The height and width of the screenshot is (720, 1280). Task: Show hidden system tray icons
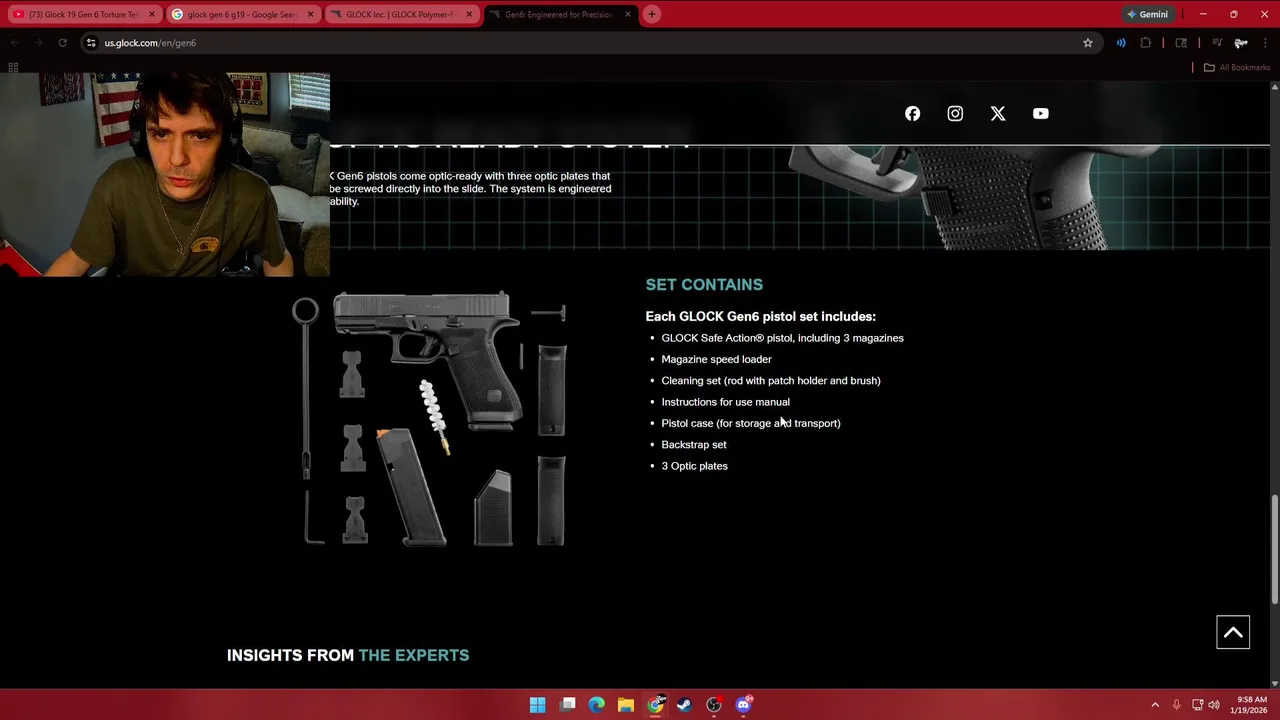tap(1155, 705)
